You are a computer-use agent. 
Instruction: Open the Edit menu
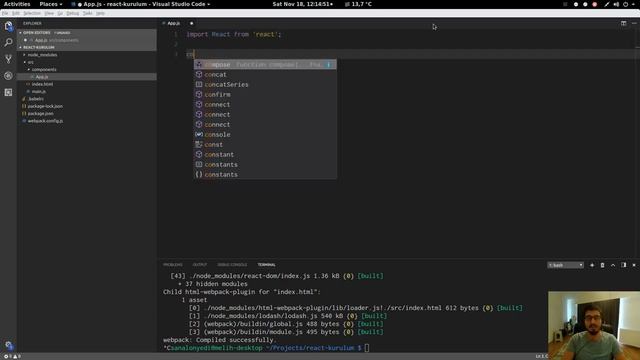[16, 13]
